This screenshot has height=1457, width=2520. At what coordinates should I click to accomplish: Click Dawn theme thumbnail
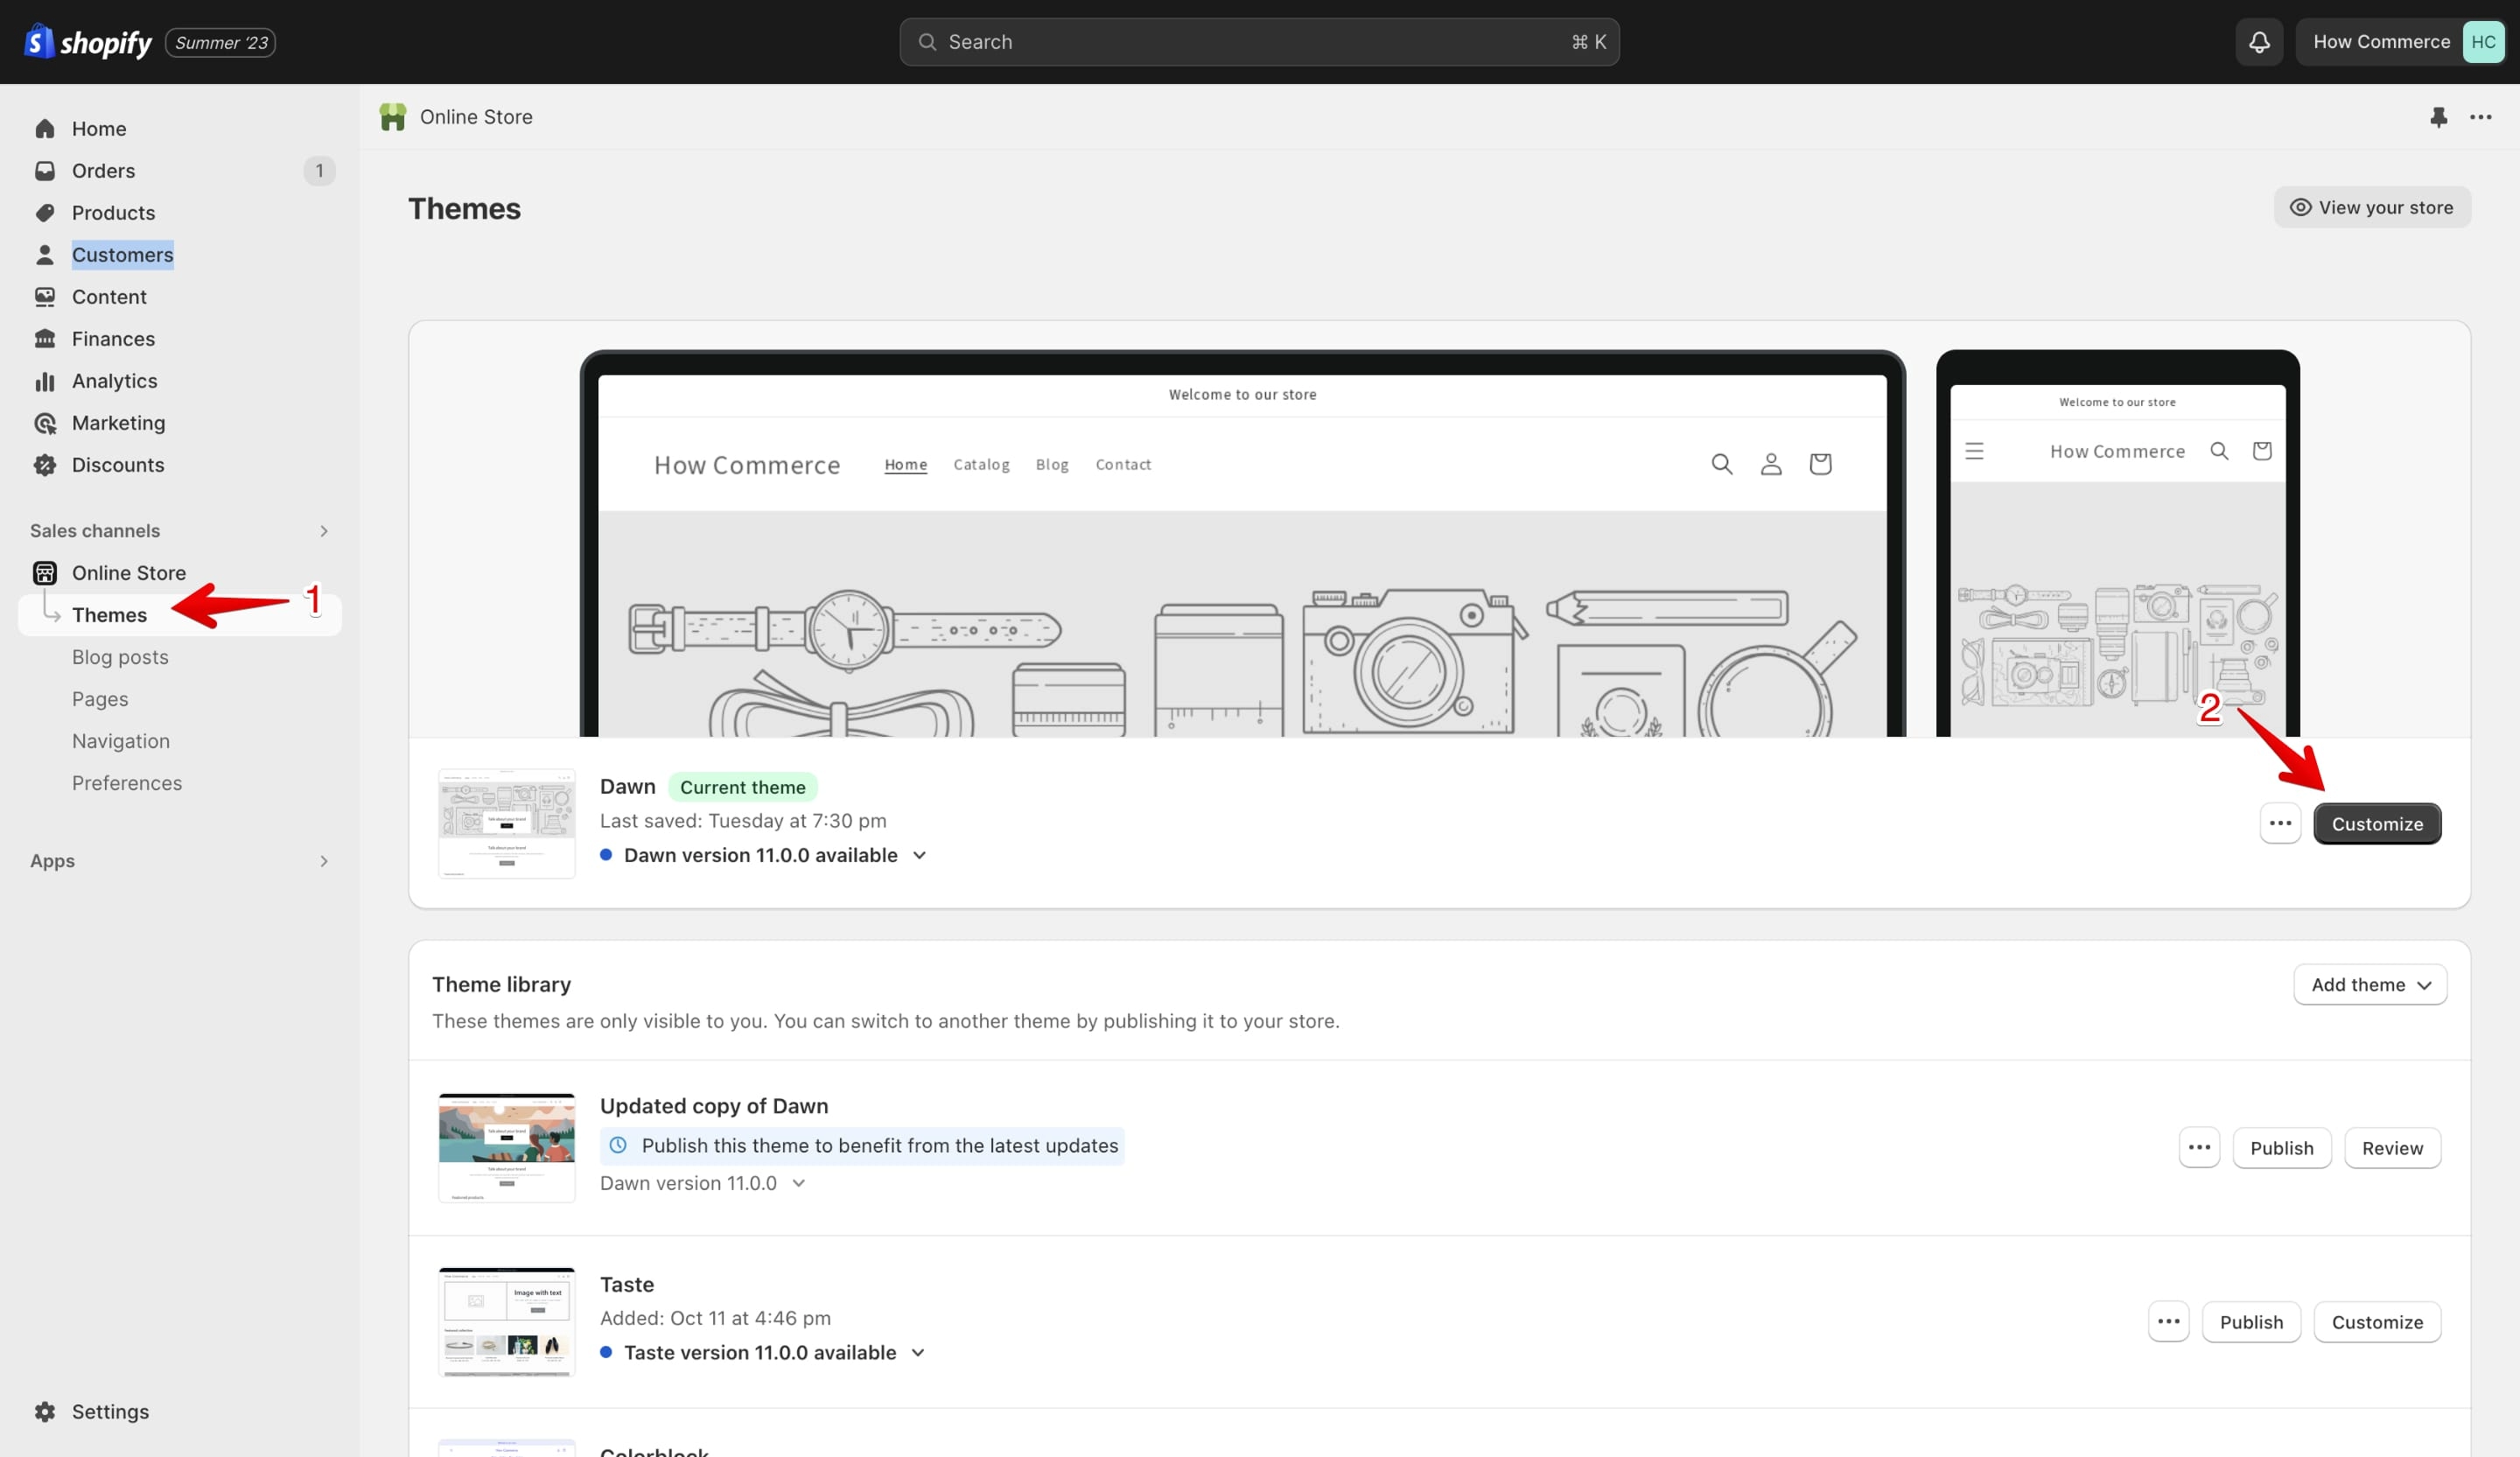pyautogui.click(x=507, y=824)
